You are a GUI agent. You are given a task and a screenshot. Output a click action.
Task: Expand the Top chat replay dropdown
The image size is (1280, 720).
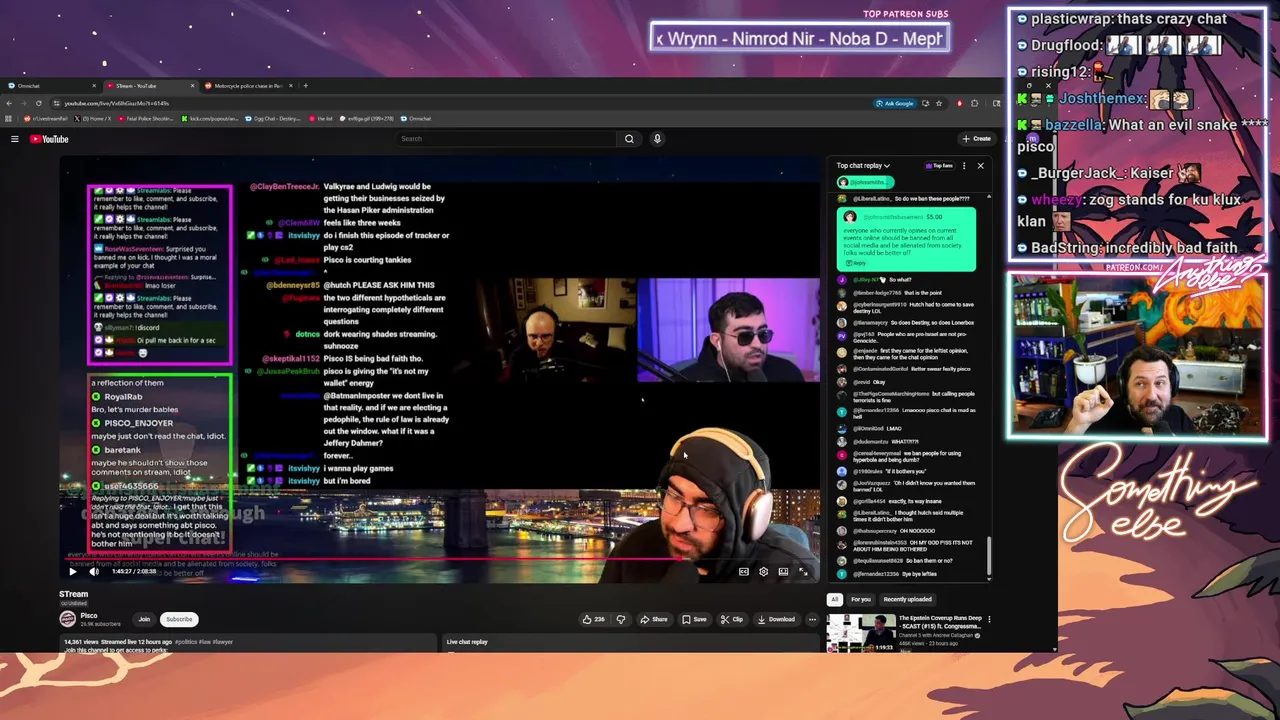tap(863, 166)
